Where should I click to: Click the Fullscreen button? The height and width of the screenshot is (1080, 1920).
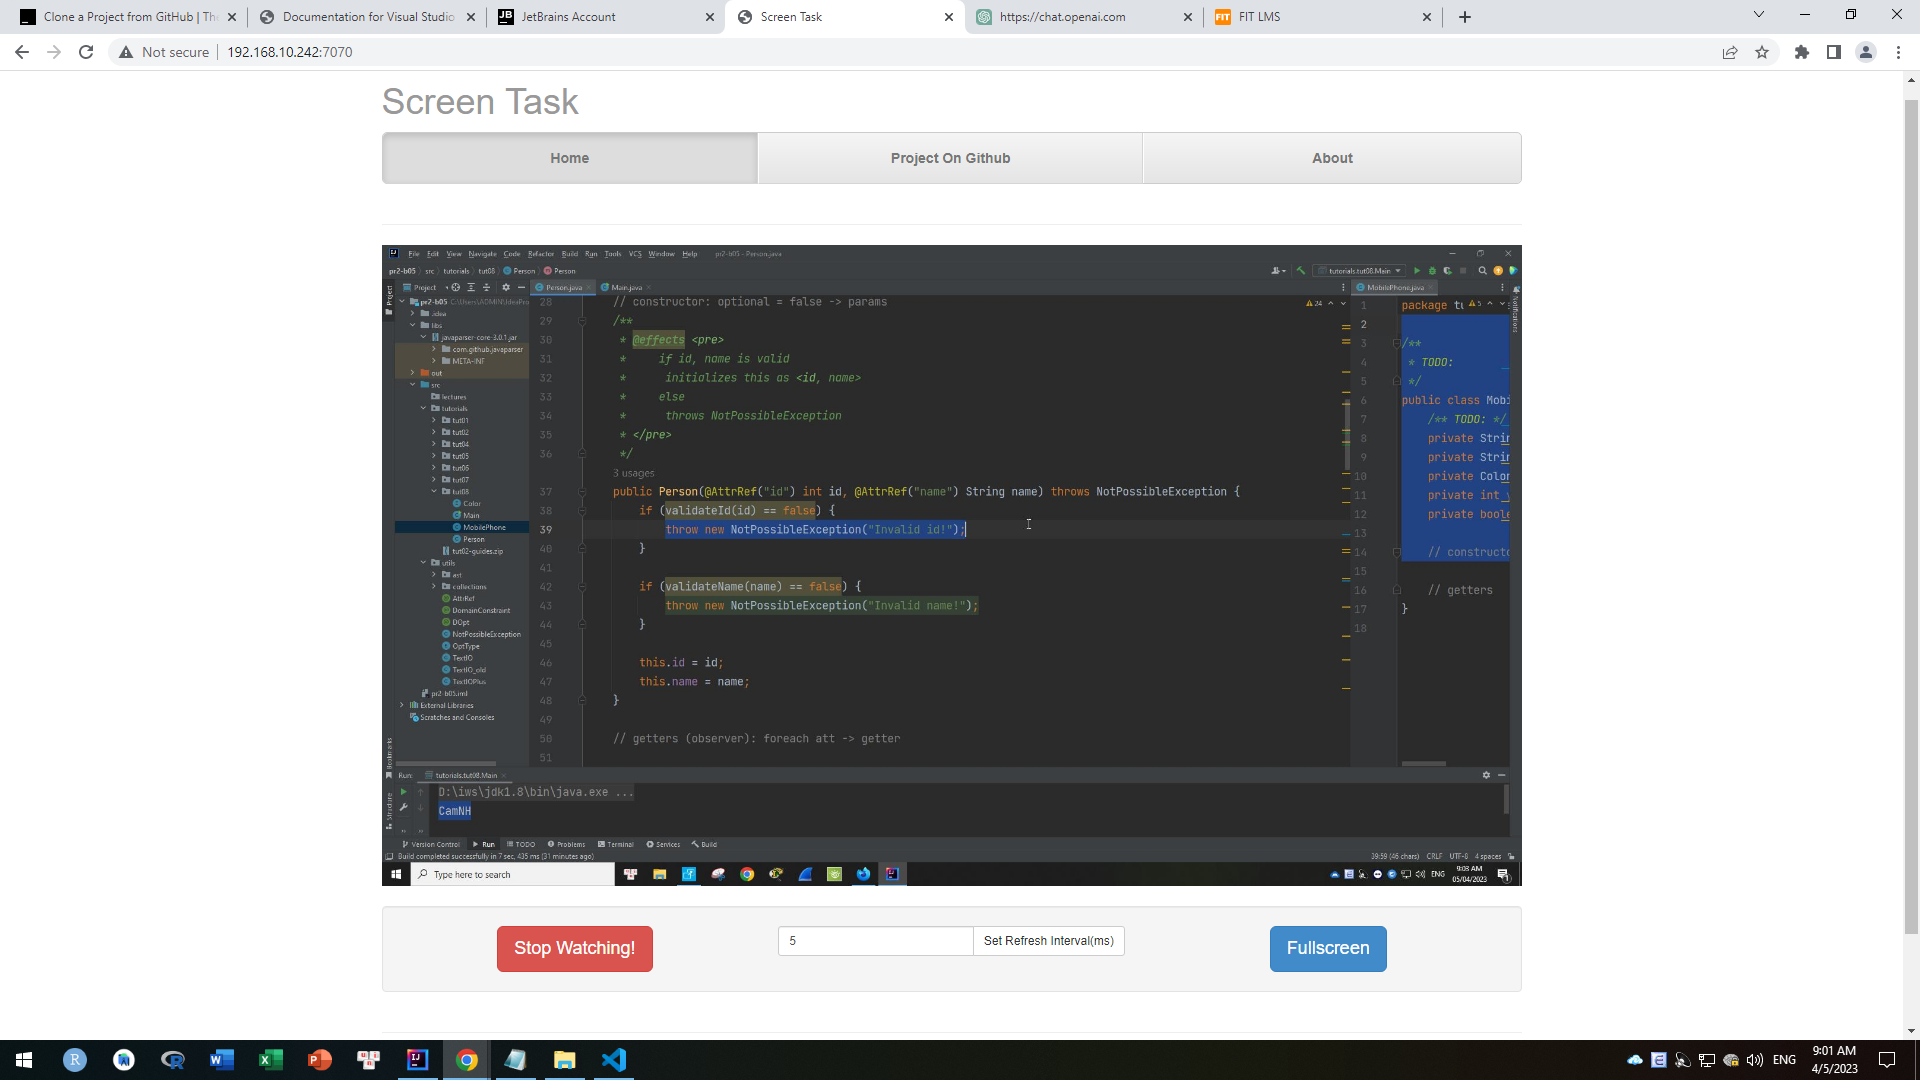point(1328,948)
